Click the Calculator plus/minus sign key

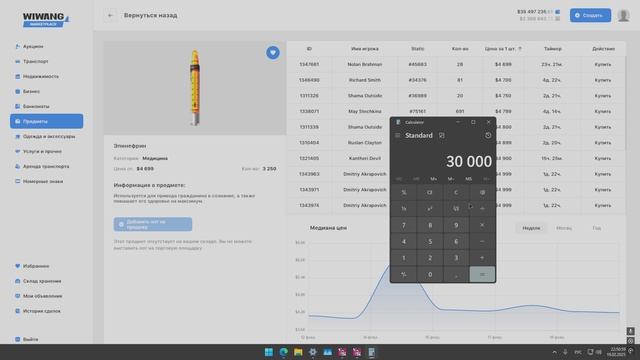pos(404,275)
